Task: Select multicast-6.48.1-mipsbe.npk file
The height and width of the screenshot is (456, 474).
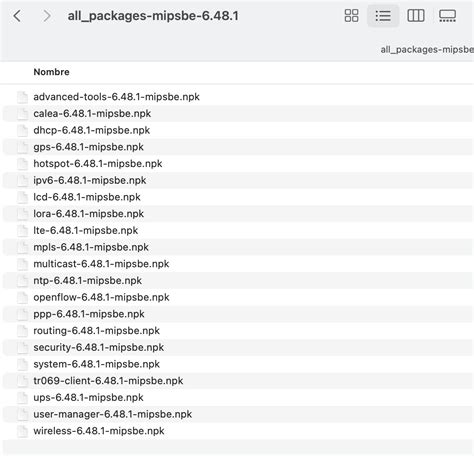Action: (101, 264)
